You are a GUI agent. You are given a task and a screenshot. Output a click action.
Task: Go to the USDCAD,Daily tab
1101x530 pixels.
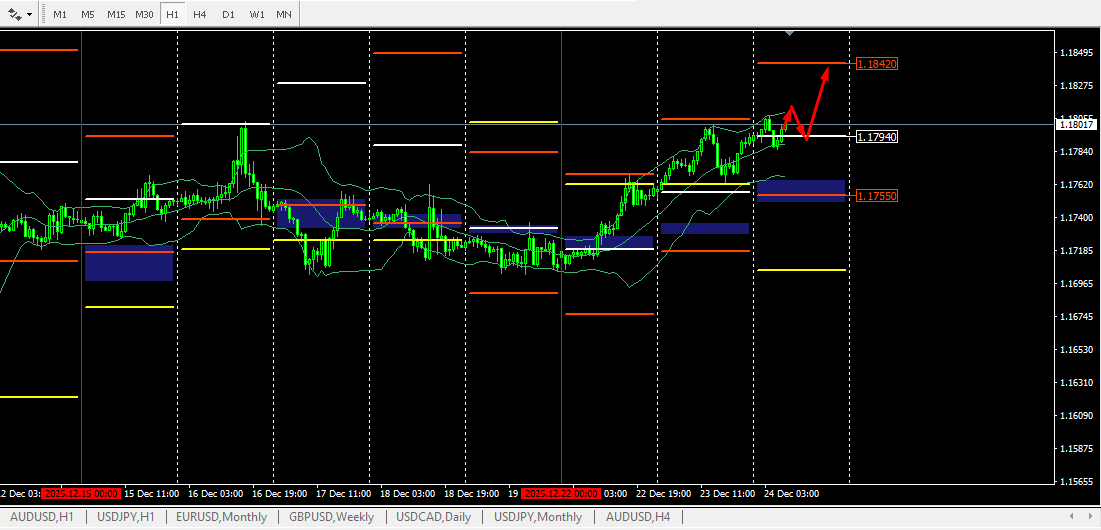[434, 517]
